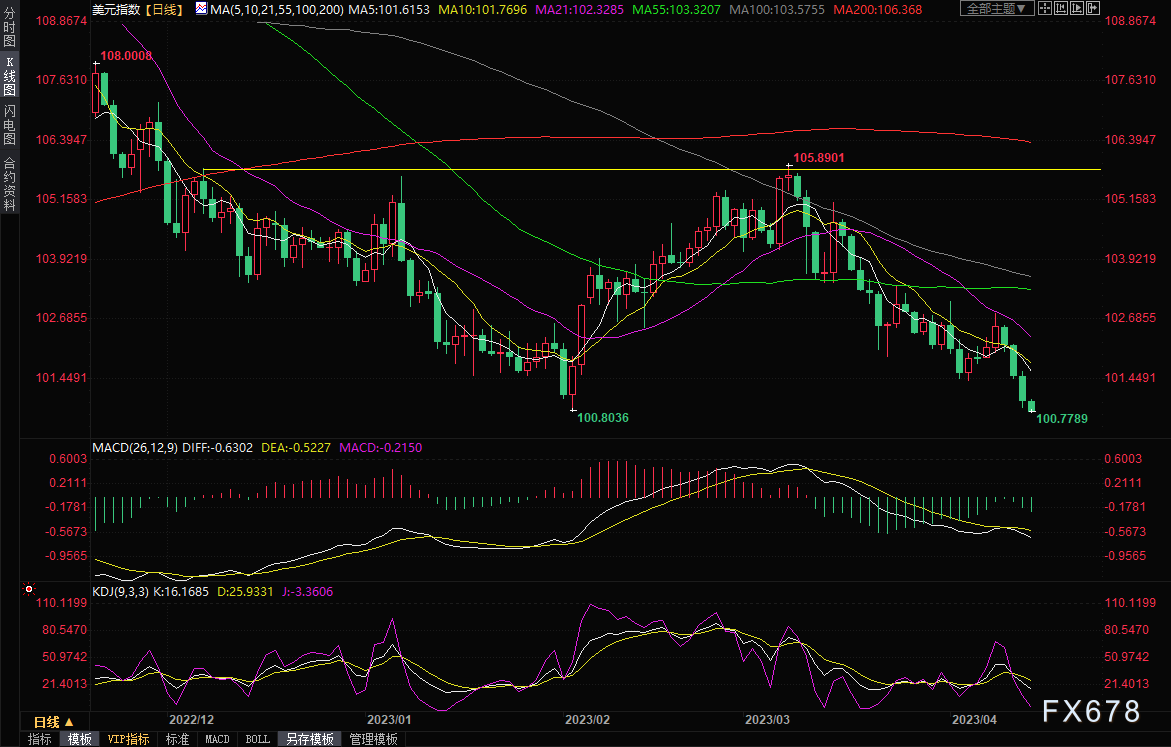
Task: Apply the MACD template button
Action: (217, 739)
